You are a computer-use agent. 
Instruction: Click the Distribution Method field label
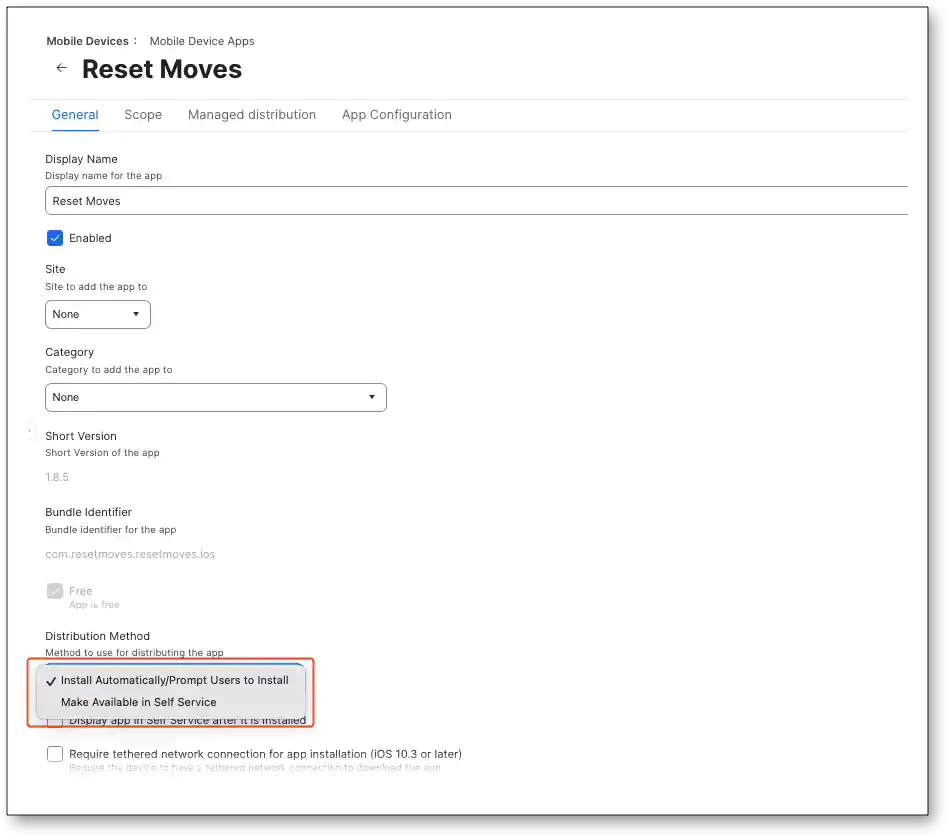click(97, 636)
